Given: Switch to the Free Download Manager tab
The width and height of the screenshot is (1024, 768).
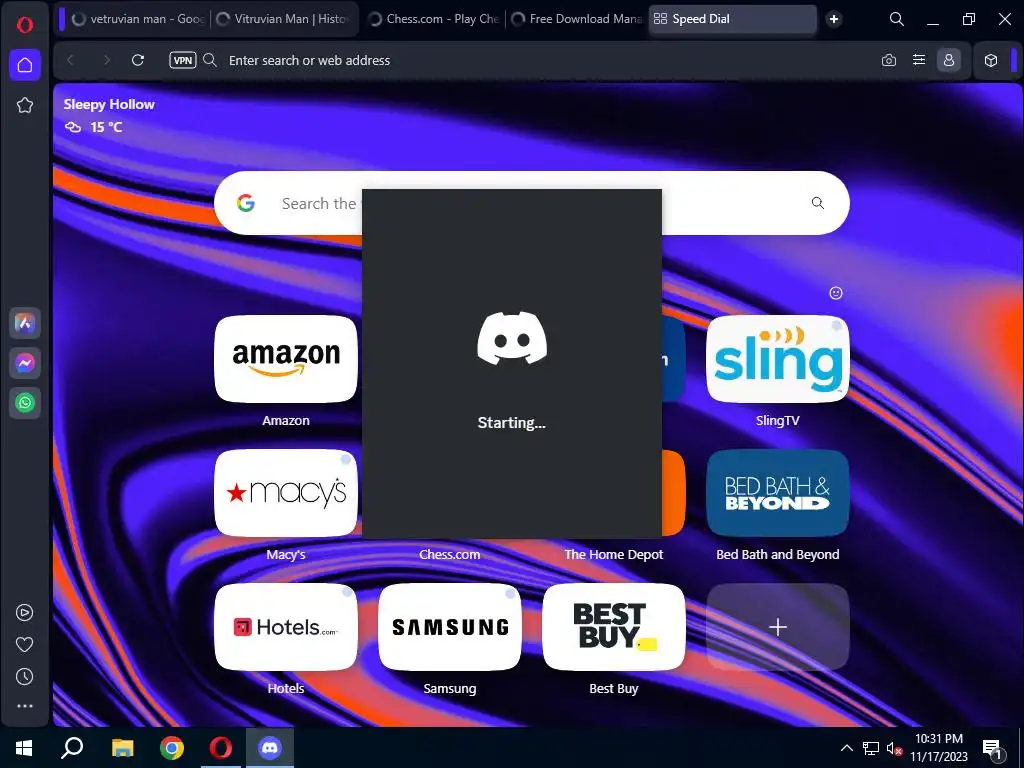Looking at the screenshot, I should [x=577, y=19].
